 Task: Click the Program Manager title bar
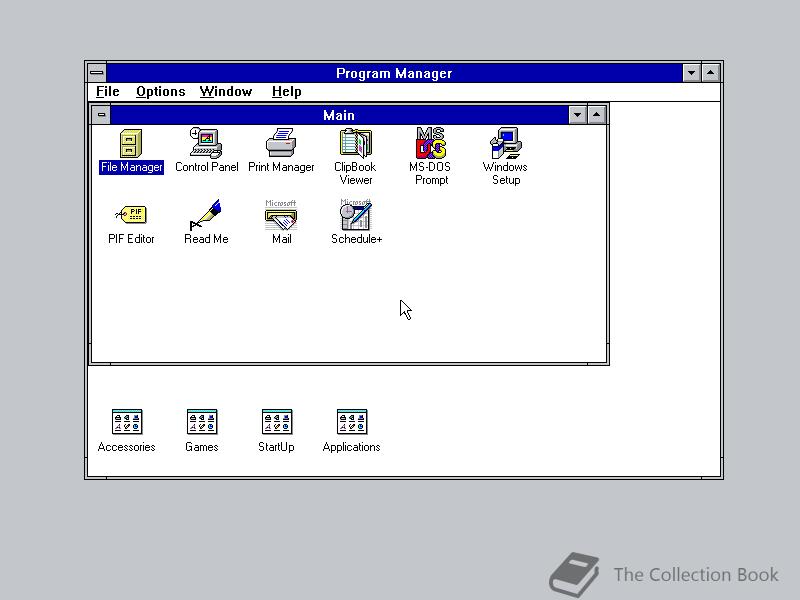394,73
